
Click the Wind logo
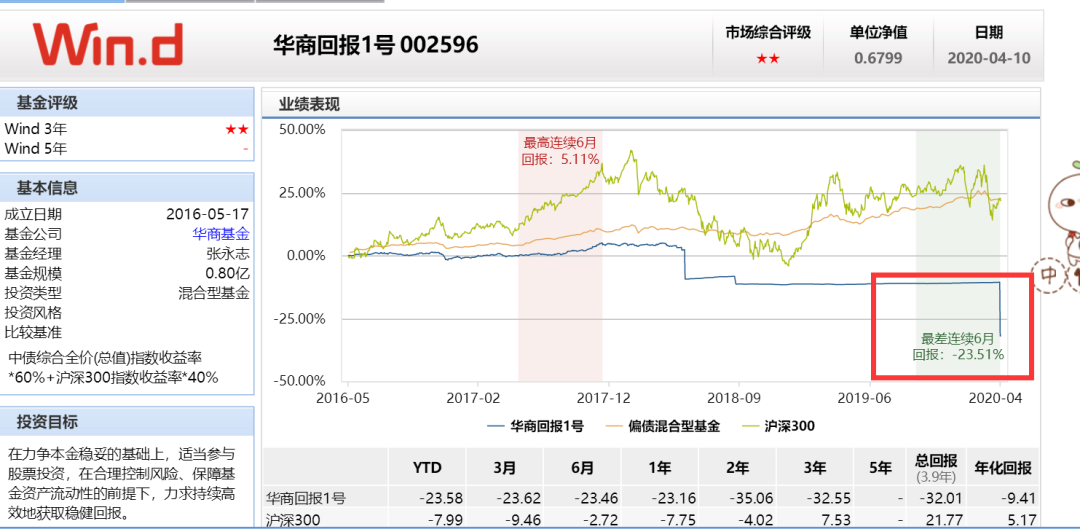click(108, 45)
